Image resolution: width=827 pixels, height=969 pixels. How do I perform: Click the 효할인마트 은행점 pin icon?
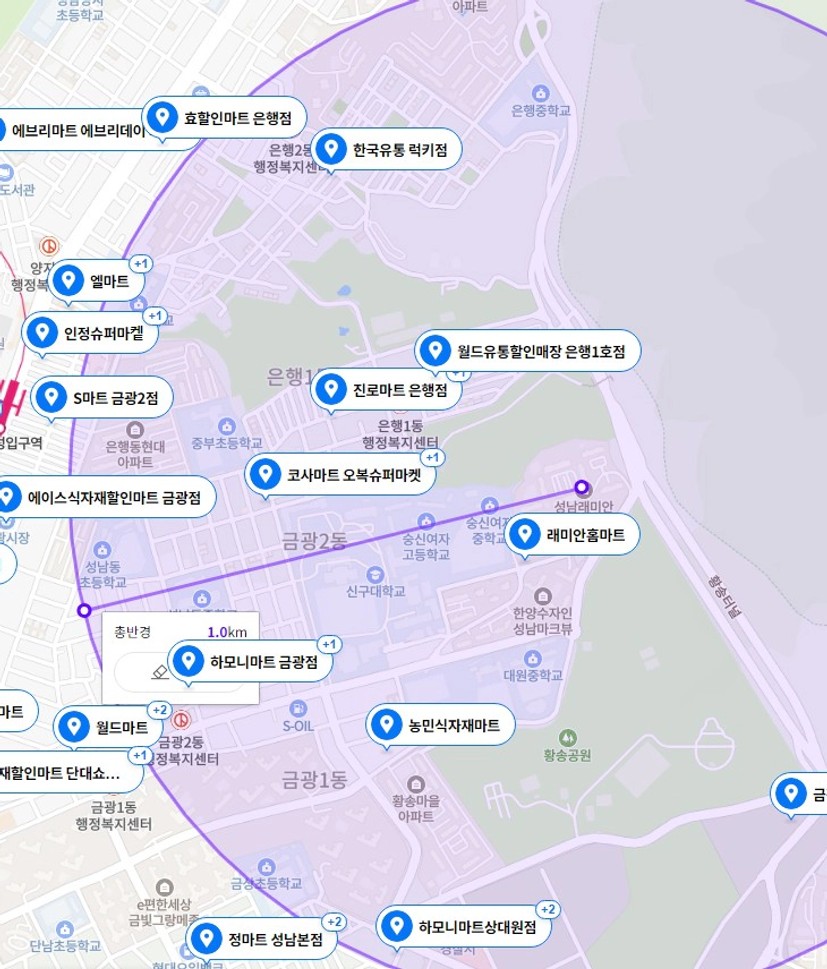pyautogui.click(x=163, y=116)
